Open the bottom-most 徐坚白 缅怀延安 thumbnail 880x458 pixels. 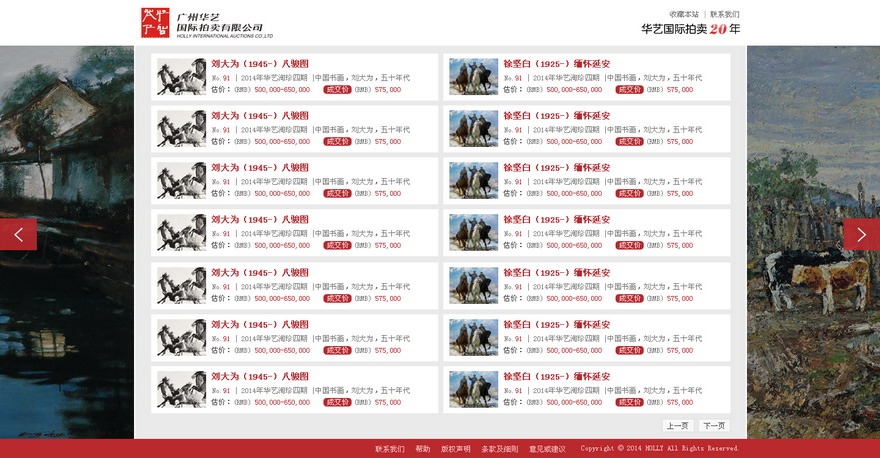point(473,389)
